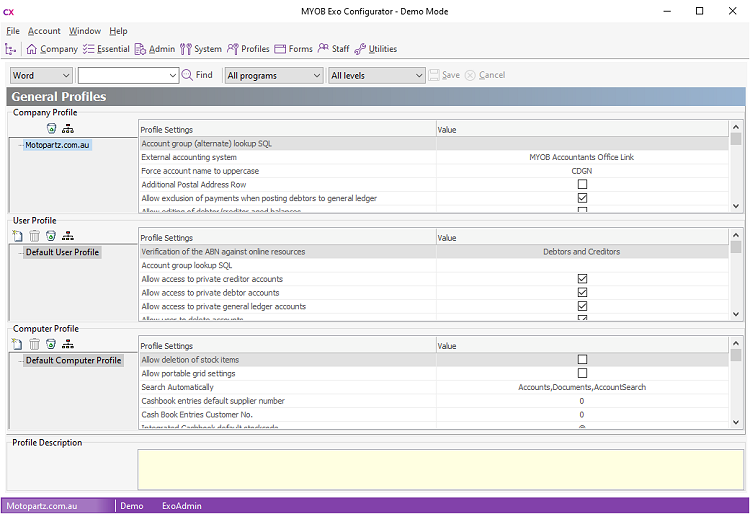Viewport: 750px width, 514px height.
Task: Select 'Force account name to uppercase' row
Action: pyautogui.click(x=434, y=171)
